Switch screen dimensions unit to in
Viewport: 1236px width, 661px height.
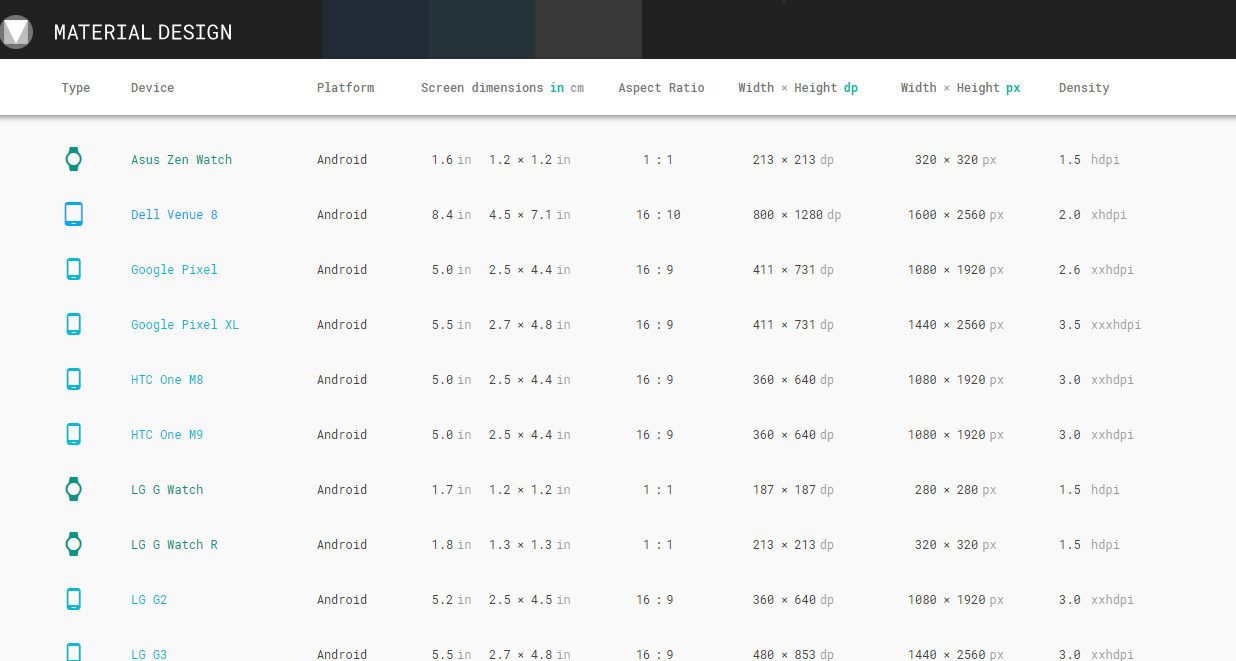[557, 88]
